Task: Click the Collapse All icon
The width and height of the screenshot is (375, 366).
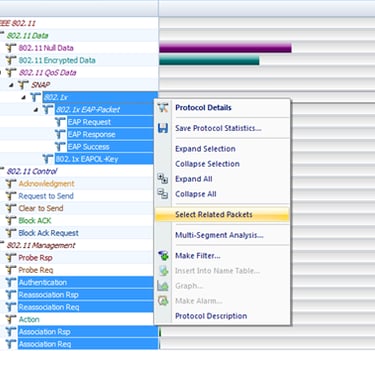Action: [162, 194]
